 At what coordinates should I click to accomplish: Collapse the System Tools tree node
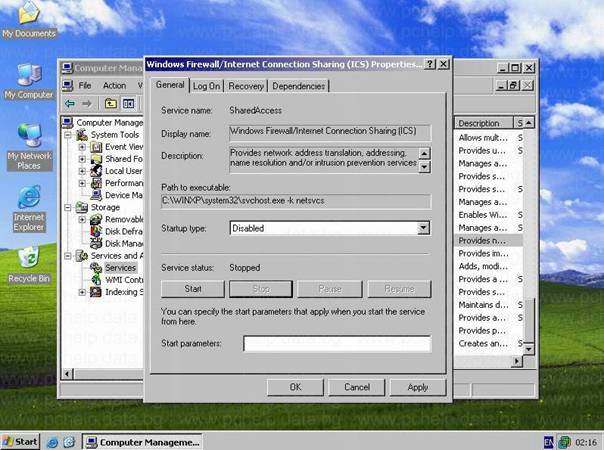click(x=70, y=134)
